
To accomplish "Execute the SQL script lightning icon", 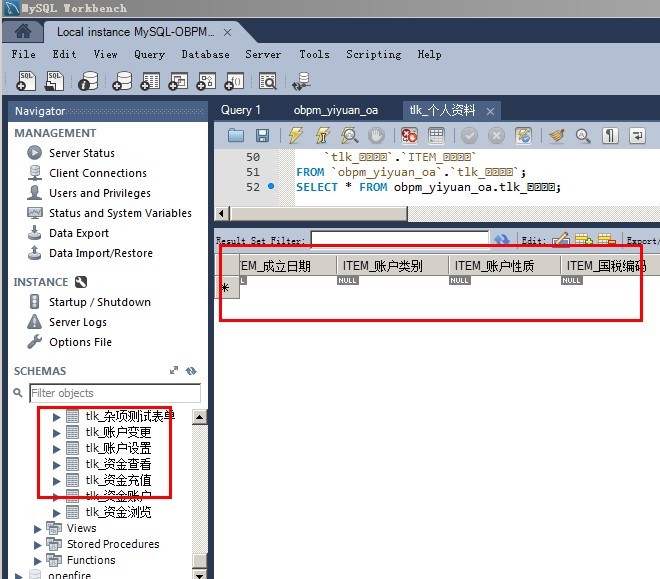I will pos(295,135).
